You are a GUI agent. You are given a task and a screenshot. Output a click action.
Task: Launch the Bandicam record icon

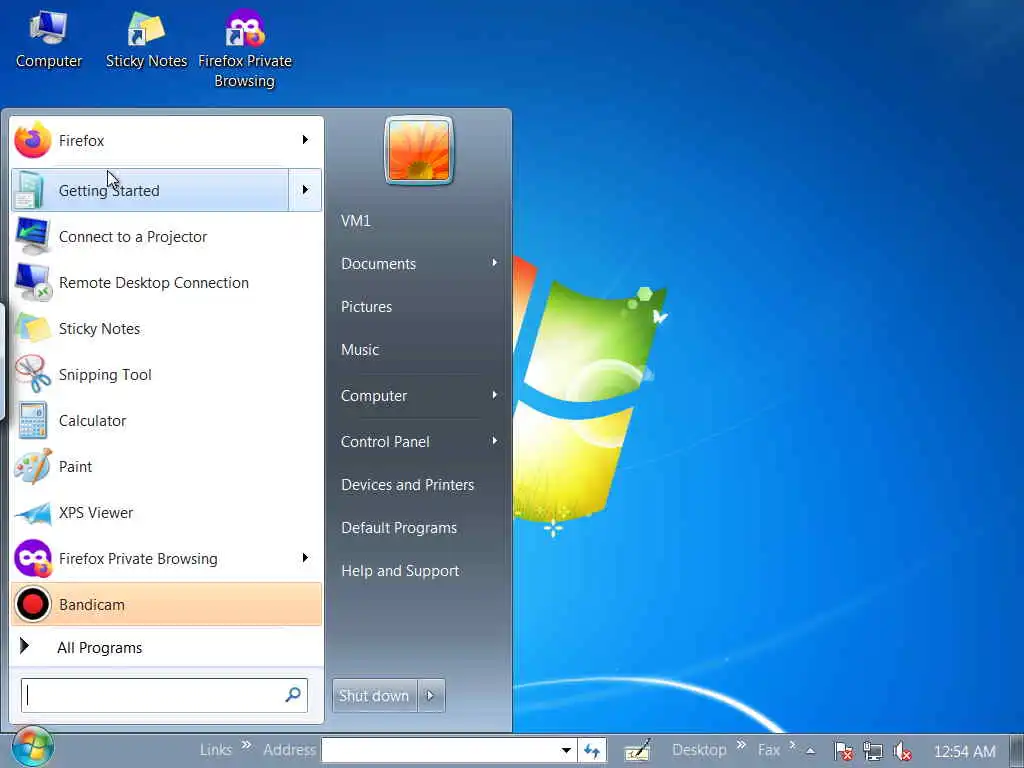click(32, 604)
